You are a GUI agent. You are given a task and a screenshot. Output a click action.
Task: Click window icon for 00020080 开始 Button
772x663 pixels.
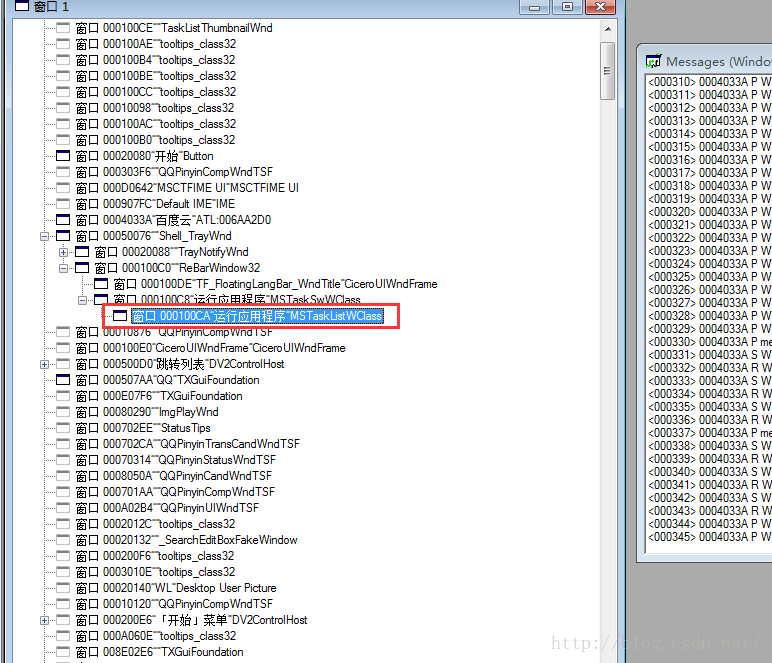[x=63, y=156]
